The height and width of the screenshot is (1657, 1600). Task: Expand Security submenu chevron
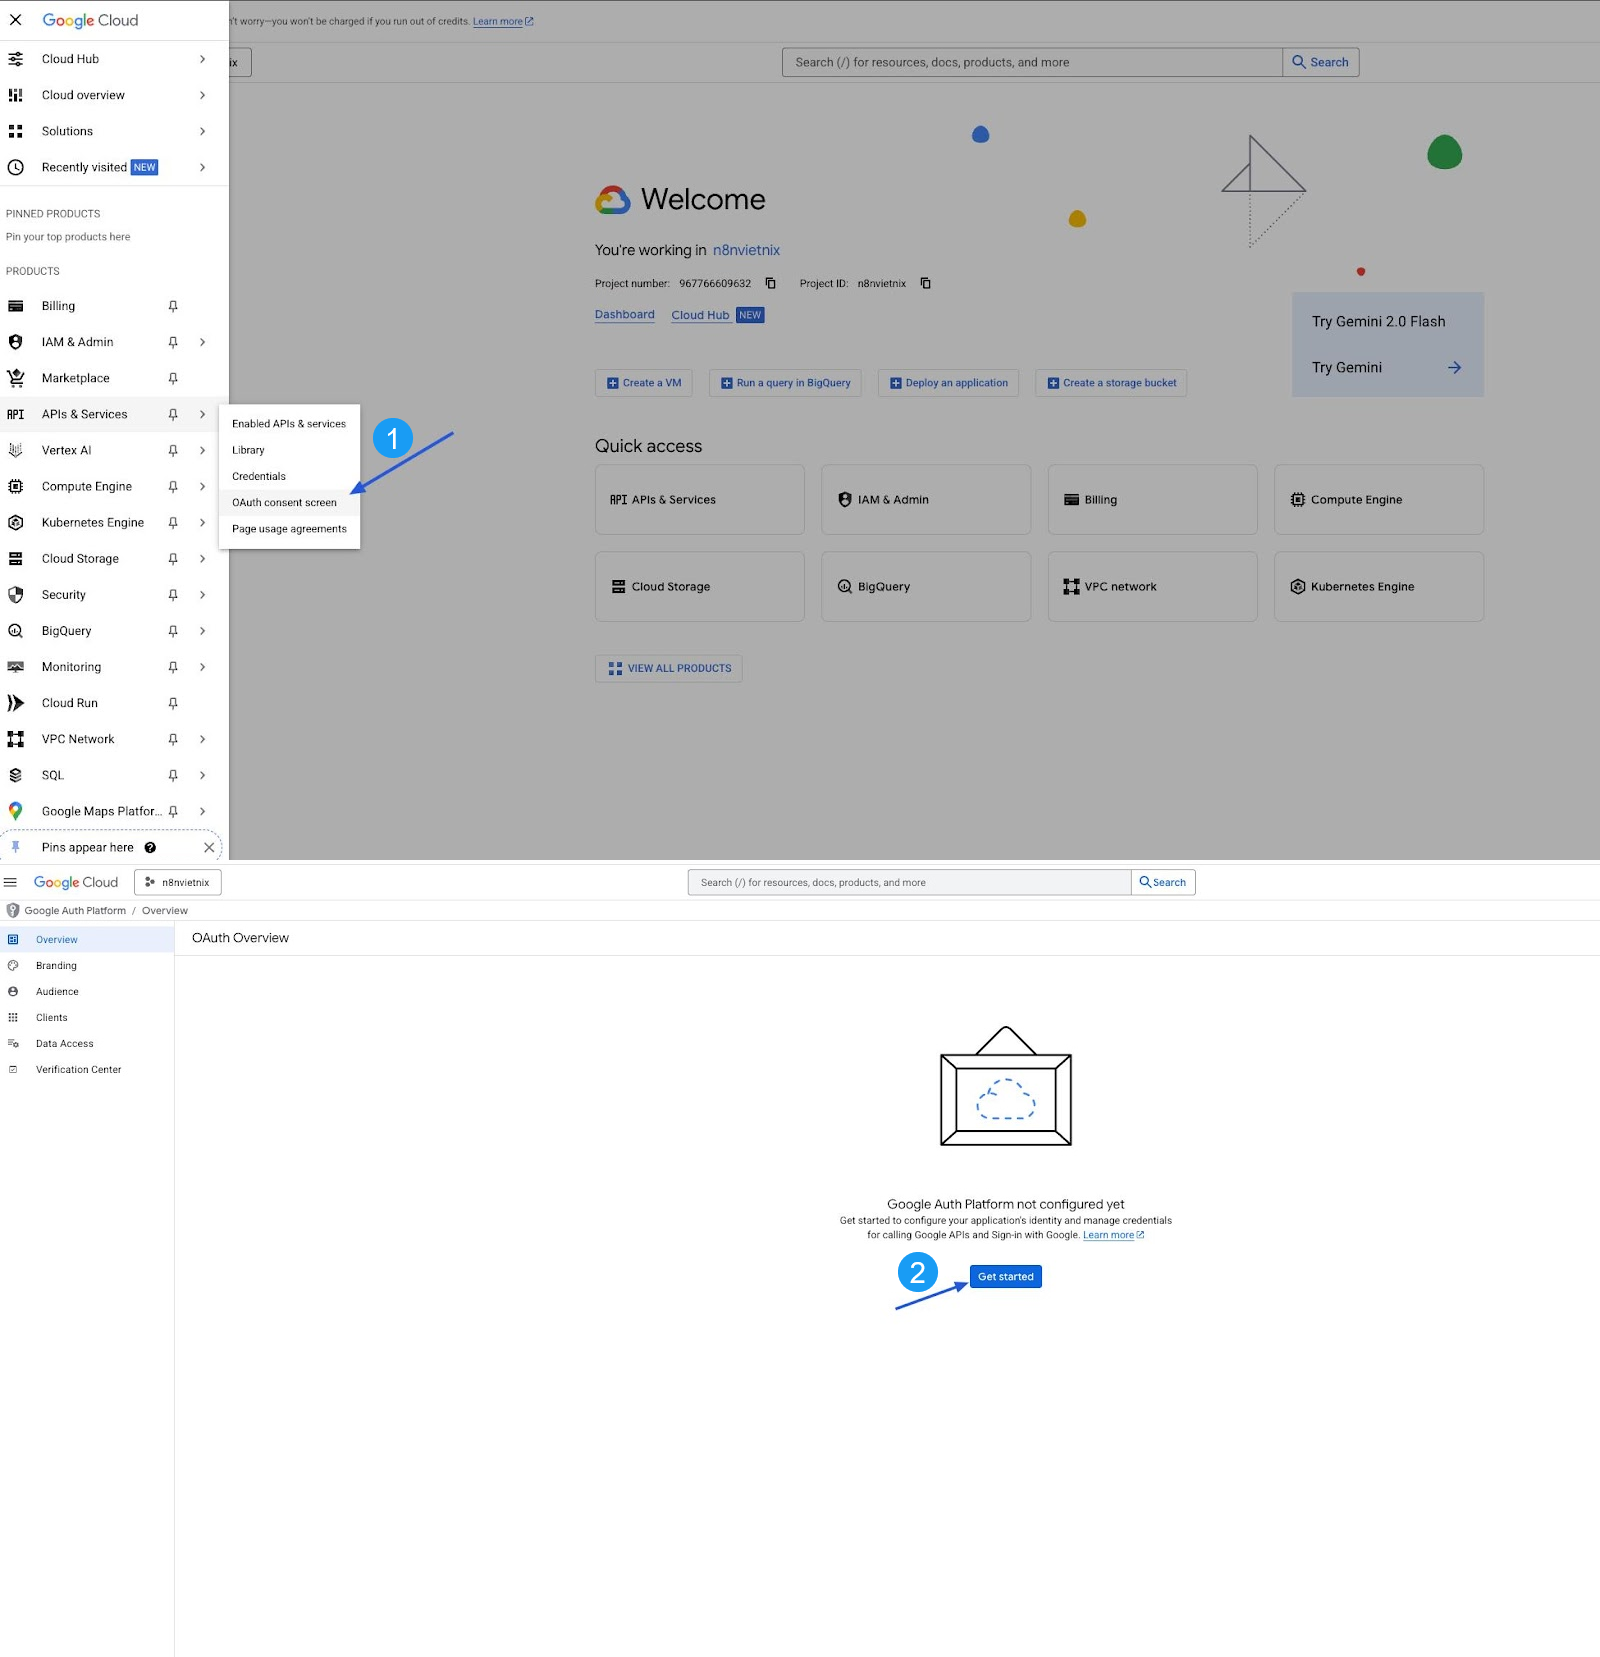(202, 595)
